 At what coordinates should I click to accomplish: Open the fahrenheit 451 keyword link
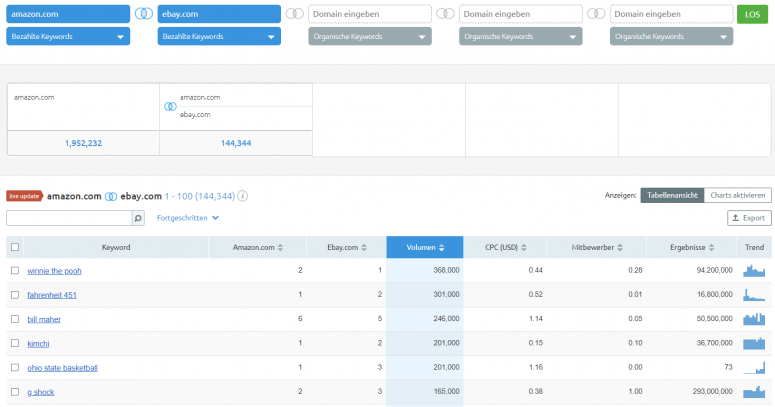pyautogui.click(x=52, y=295)
